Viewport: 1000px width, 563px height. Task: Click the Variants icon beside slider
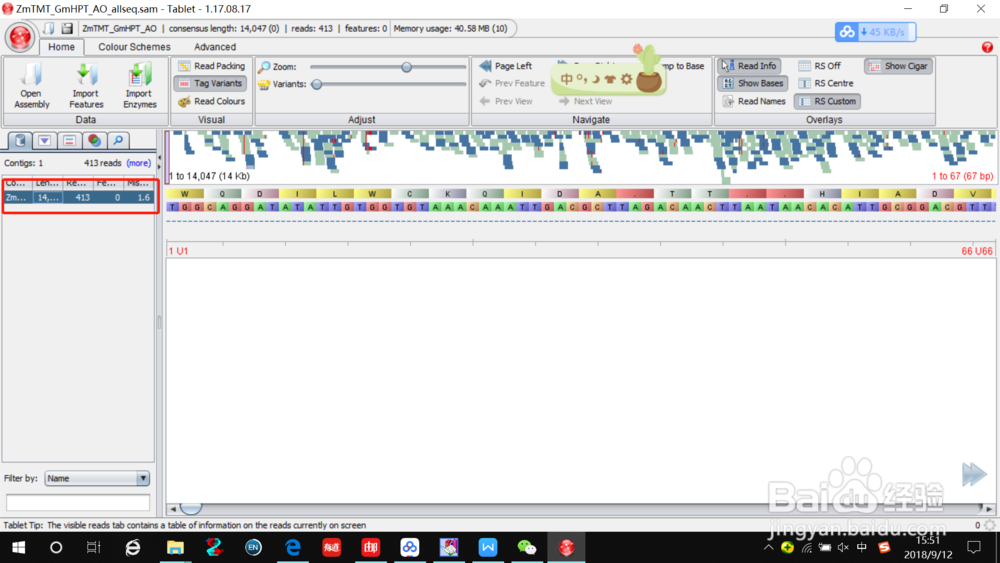tap(264, 84)
